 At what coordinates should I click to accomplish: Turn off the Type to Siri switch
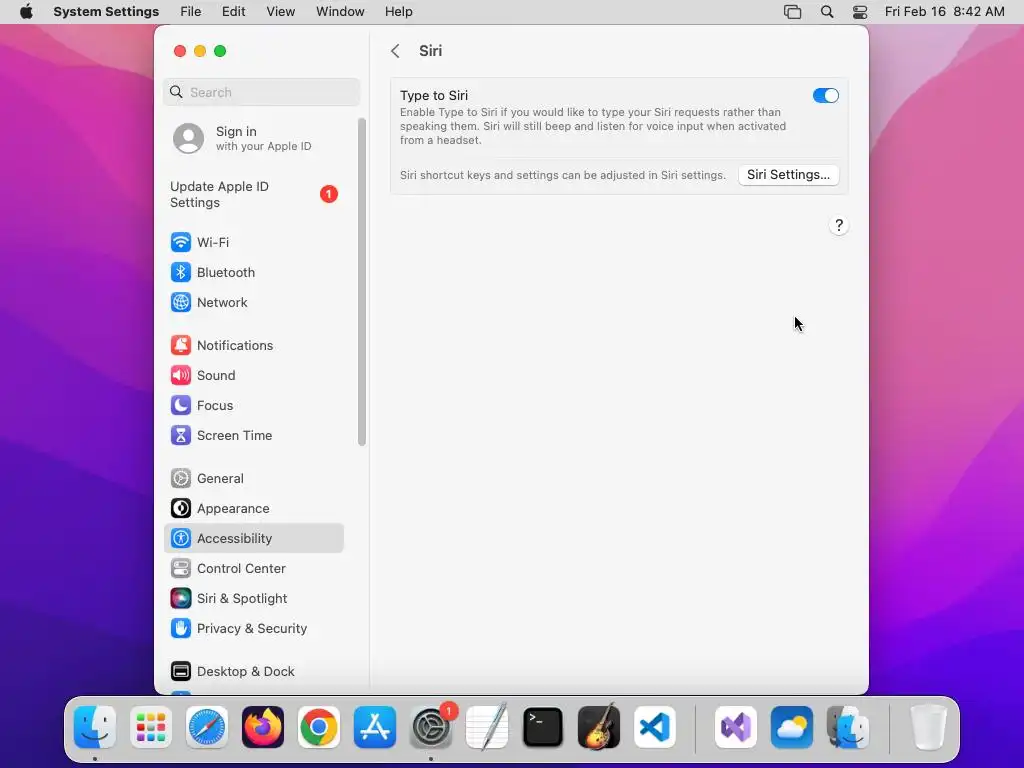pos(825,95)
